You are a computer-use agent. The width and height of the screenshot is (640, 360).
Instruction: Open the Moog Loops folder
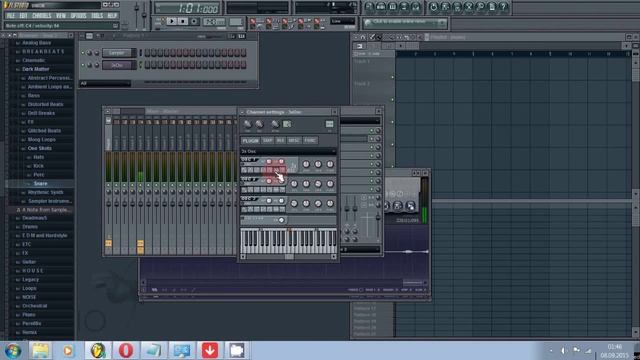41,140
